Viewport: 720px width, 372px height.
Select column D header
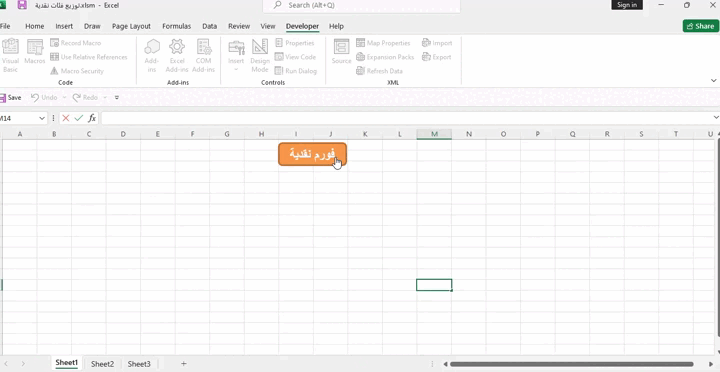coord(123,134)
